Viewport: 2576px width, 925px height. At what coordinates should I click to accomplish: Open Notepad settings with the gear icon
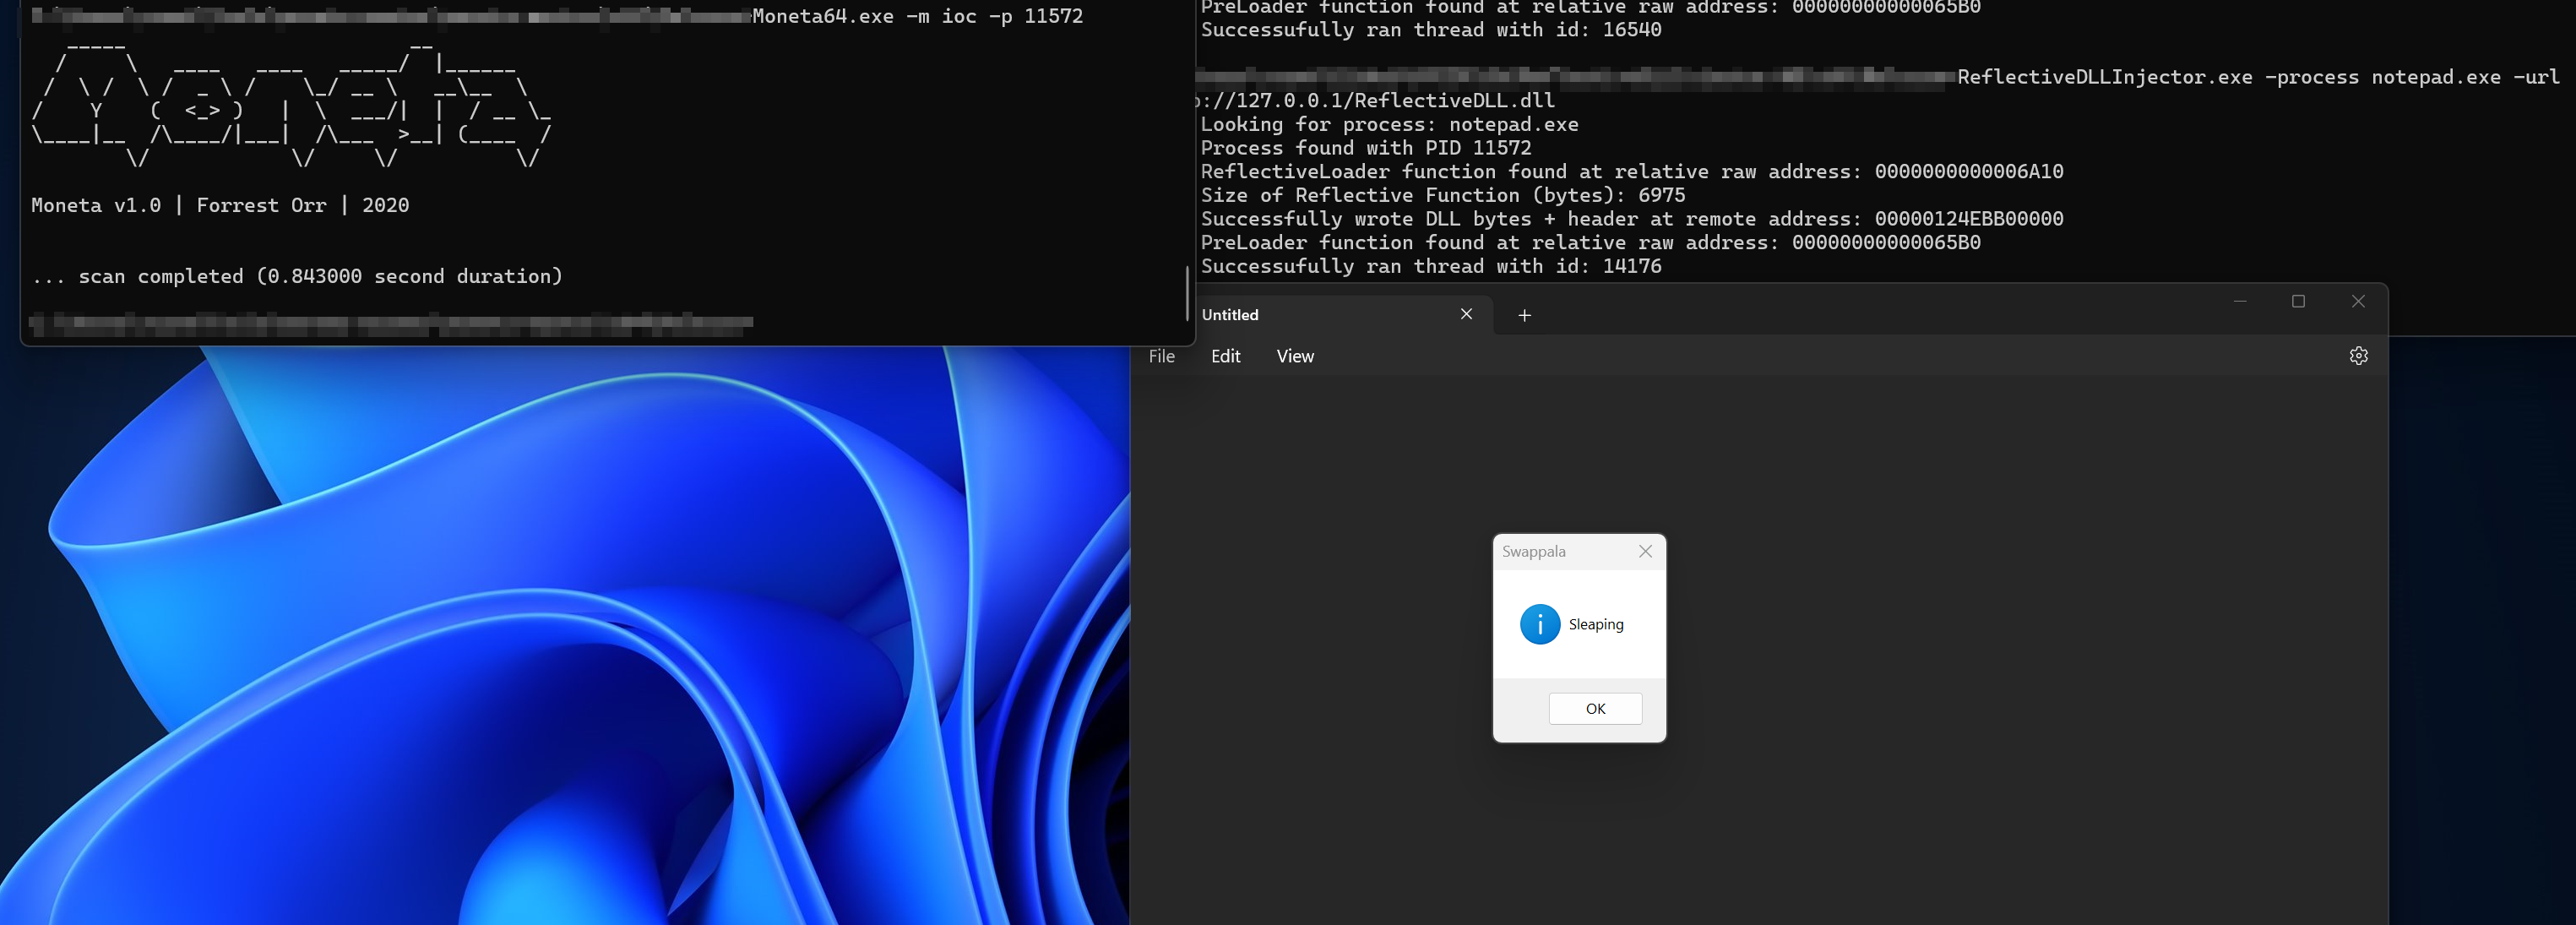pyautogui.click(x=2359, y=355)
